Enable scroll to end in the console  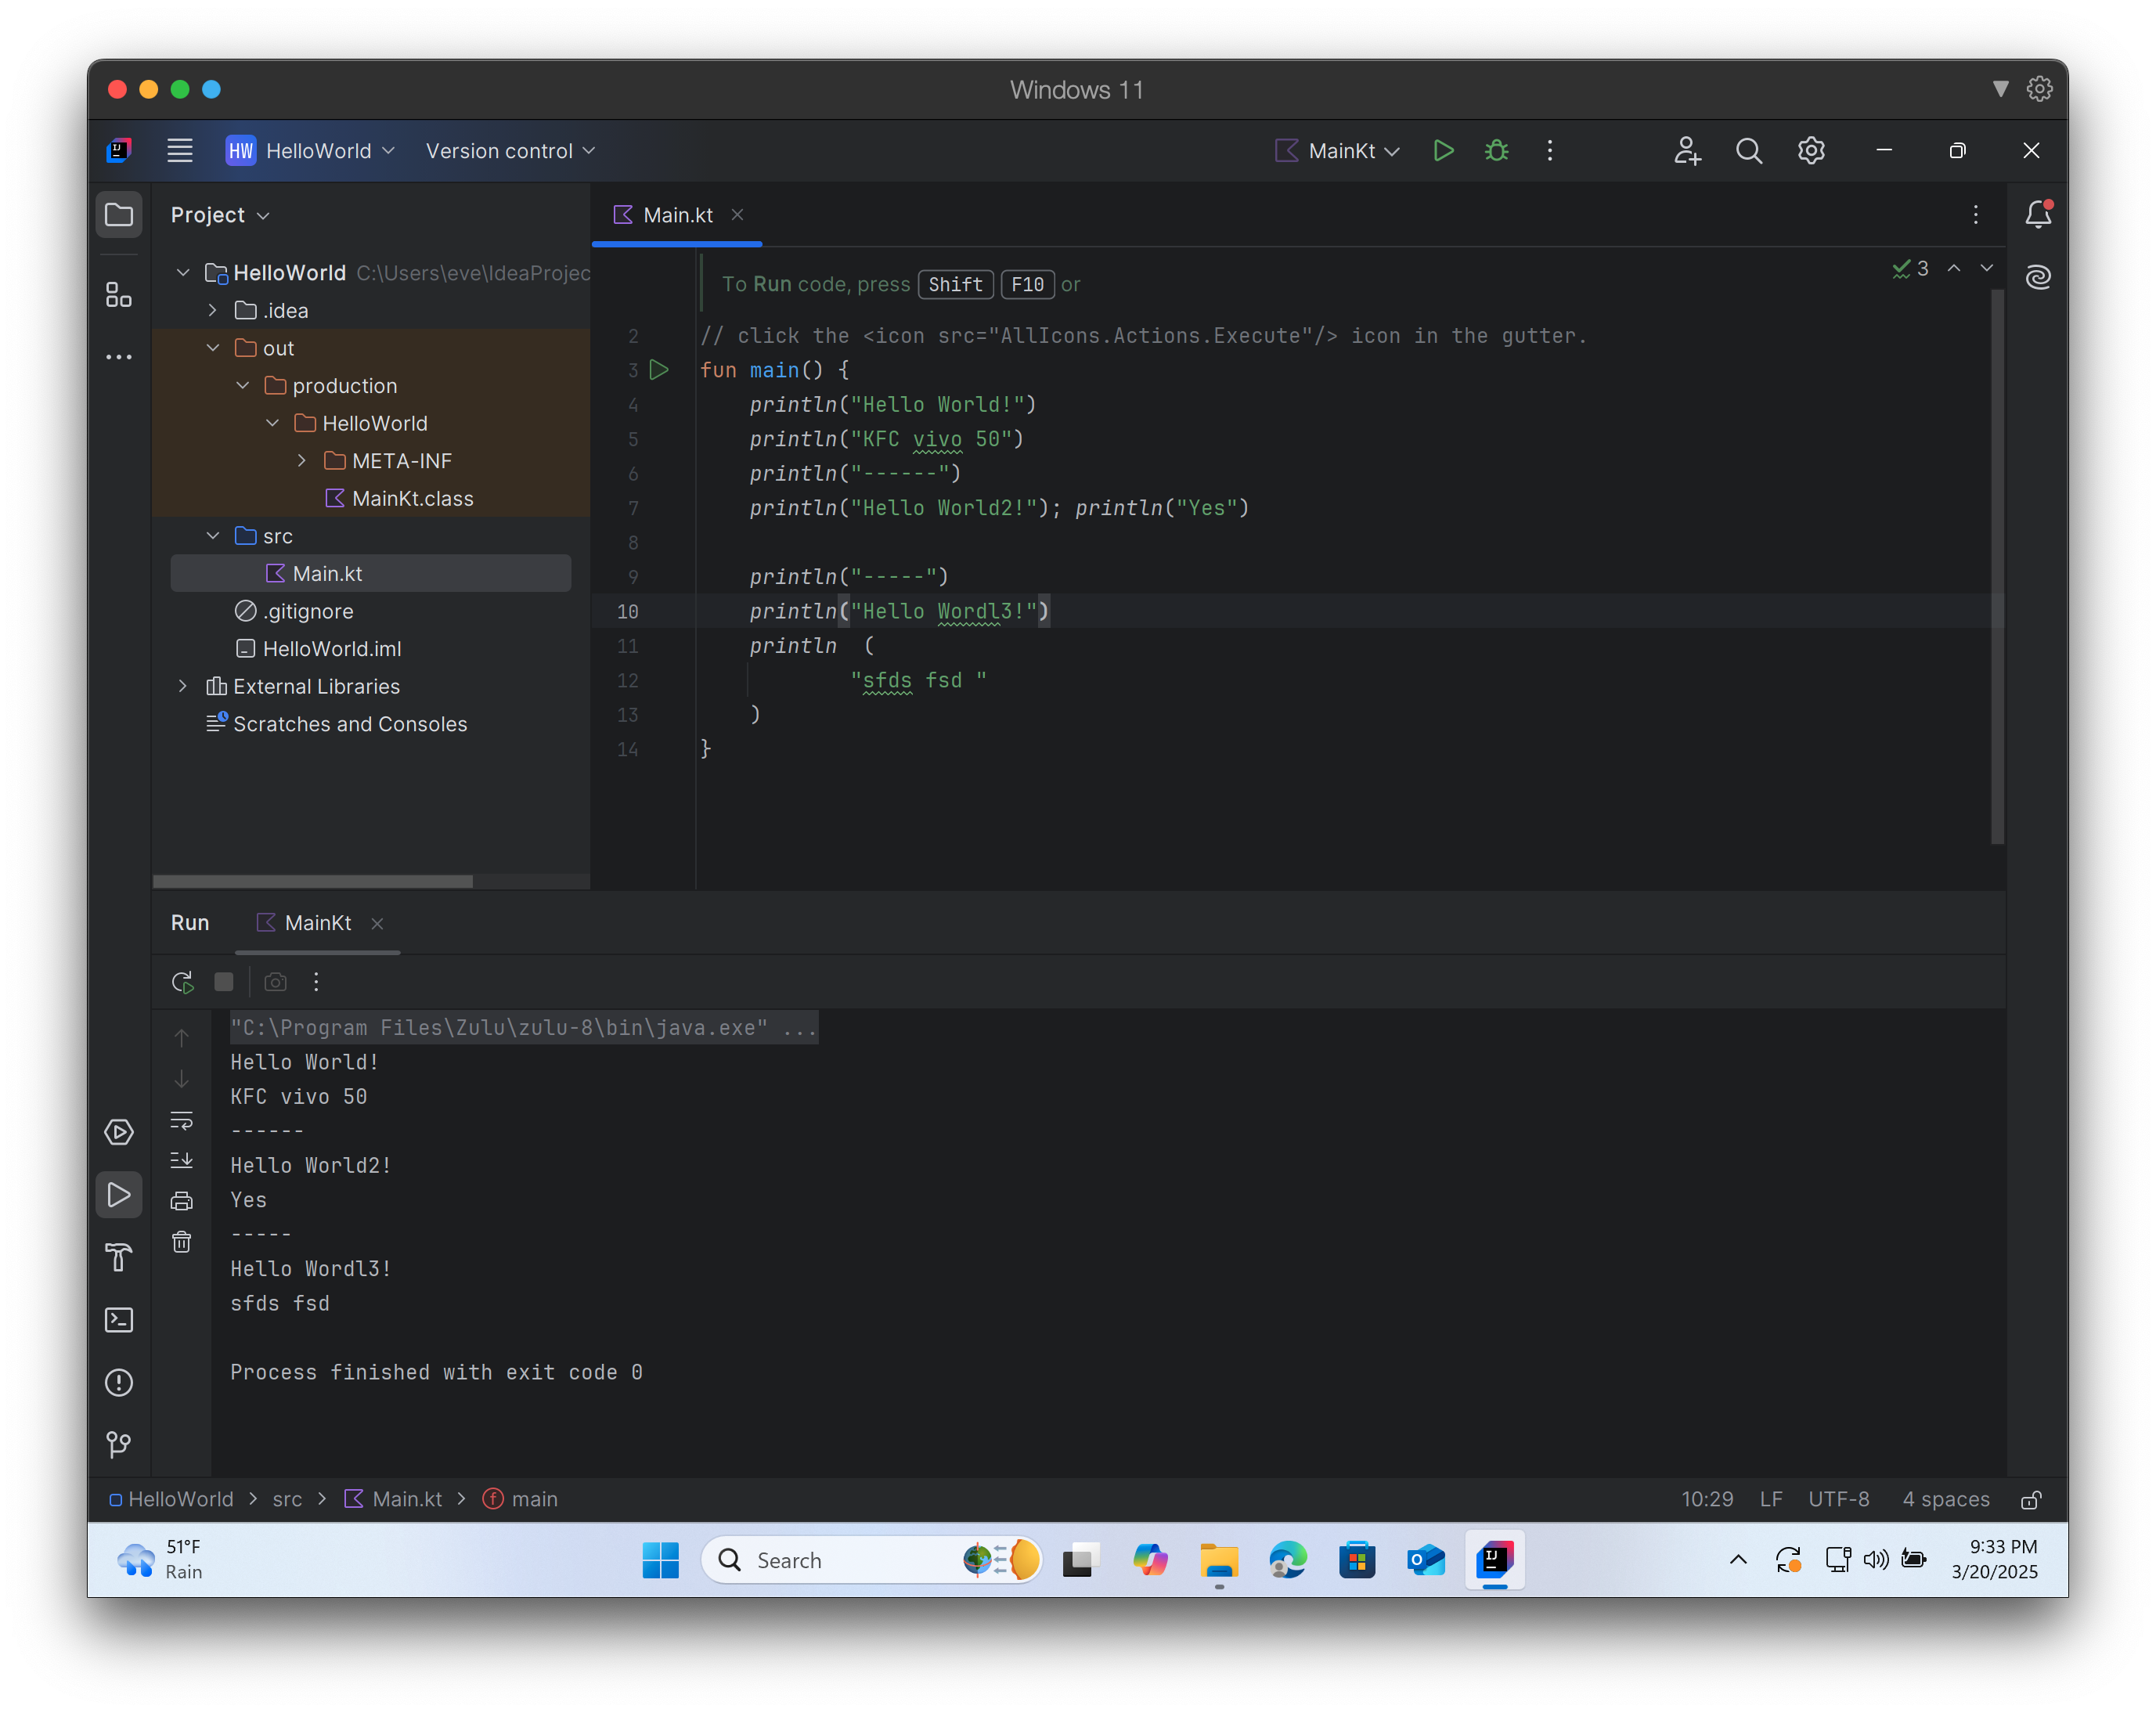tap(182, 1160)
